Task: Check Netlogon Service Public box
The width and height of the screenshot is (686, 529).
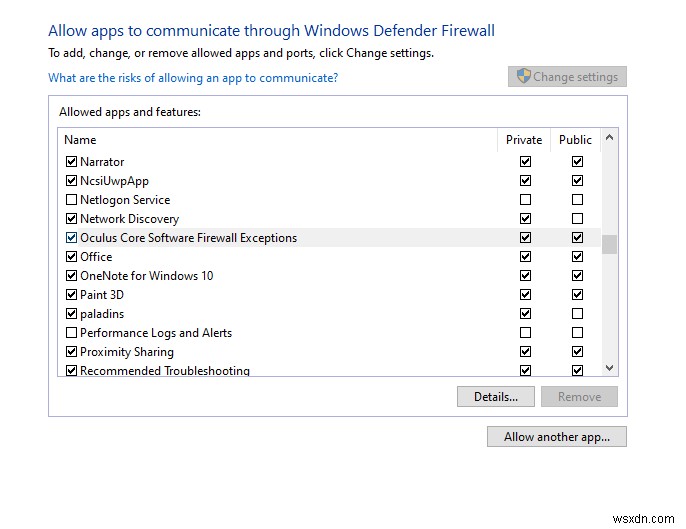Action: coord(578,200)
